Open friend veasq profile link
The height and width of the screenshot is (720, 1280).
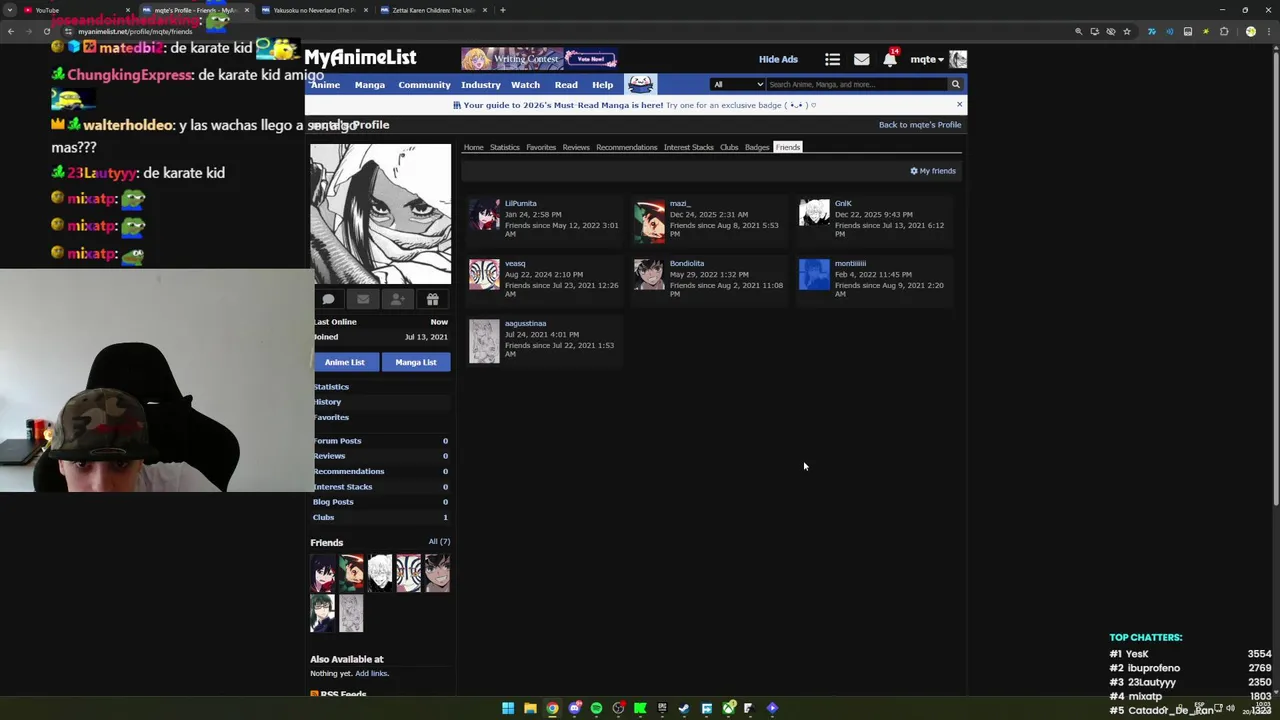[515, 263]
